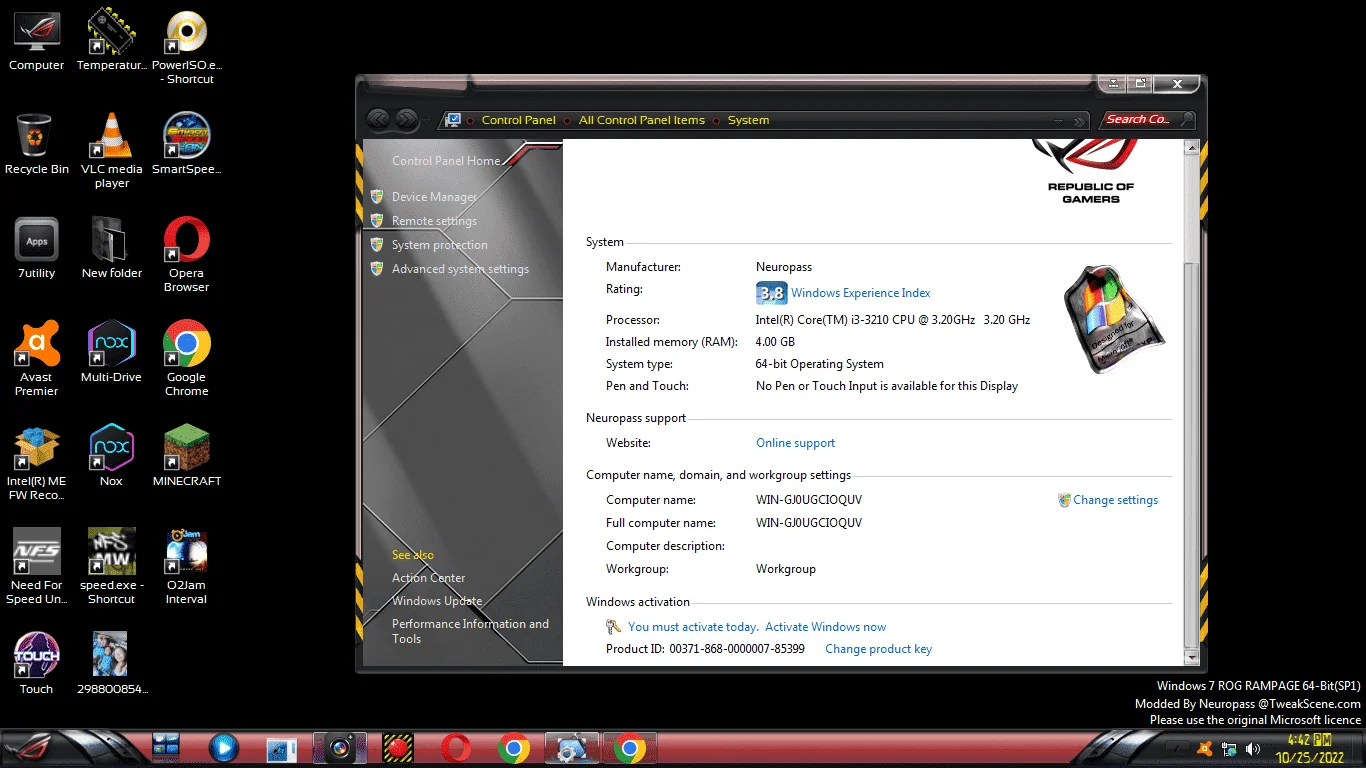The height and width of the screenshot is (768, 1366).
Task: Open the taskbar clock and date
Action: [1309, 749]
